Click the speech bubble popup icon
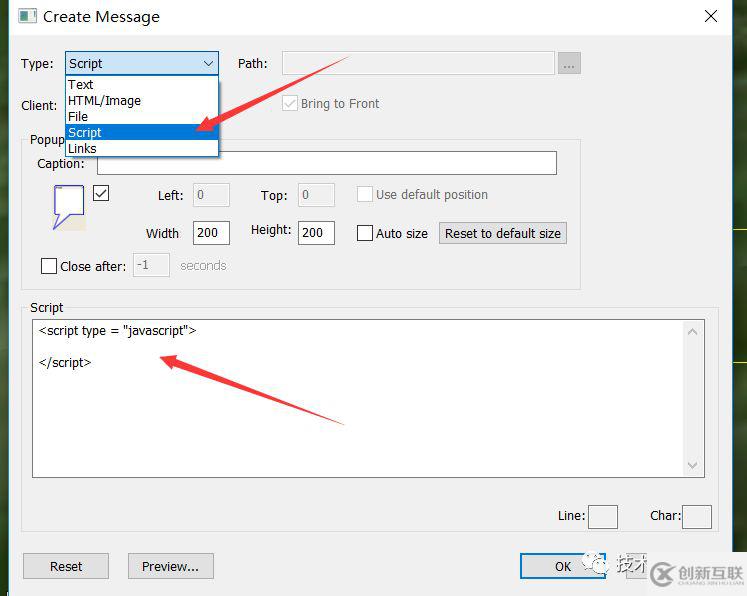The width and height of the screenshot is (747, 596). click(x=69, y=207)
